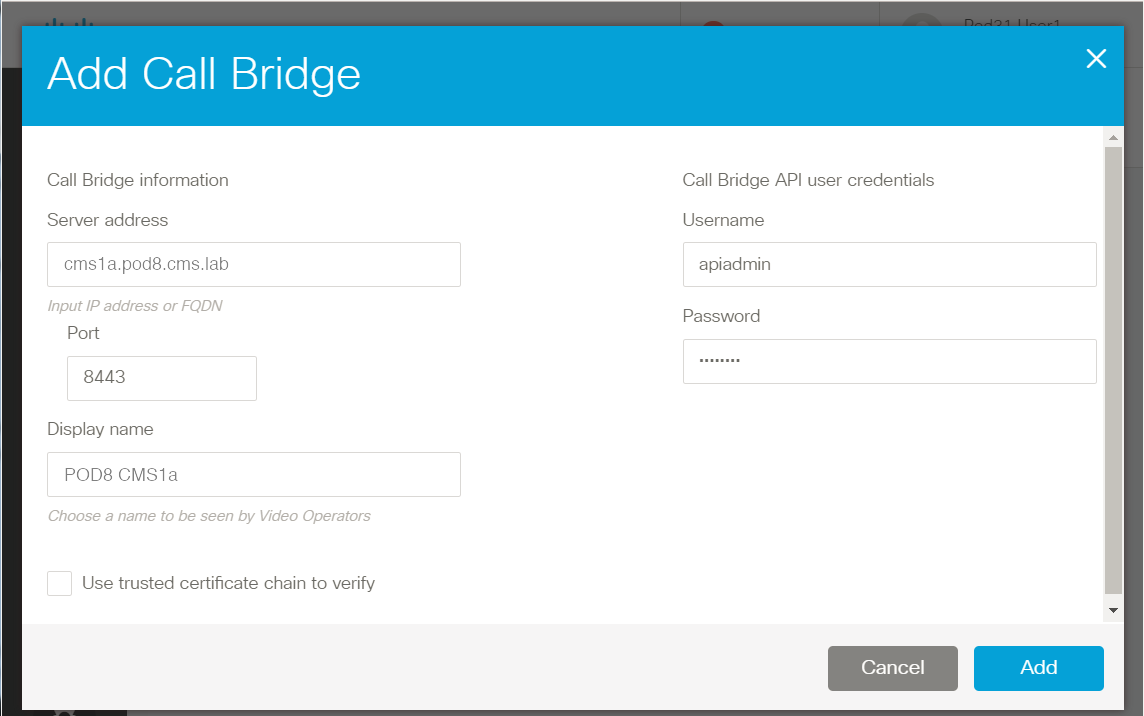Click the Username field containing apiadmin

[x=889, y=264]
